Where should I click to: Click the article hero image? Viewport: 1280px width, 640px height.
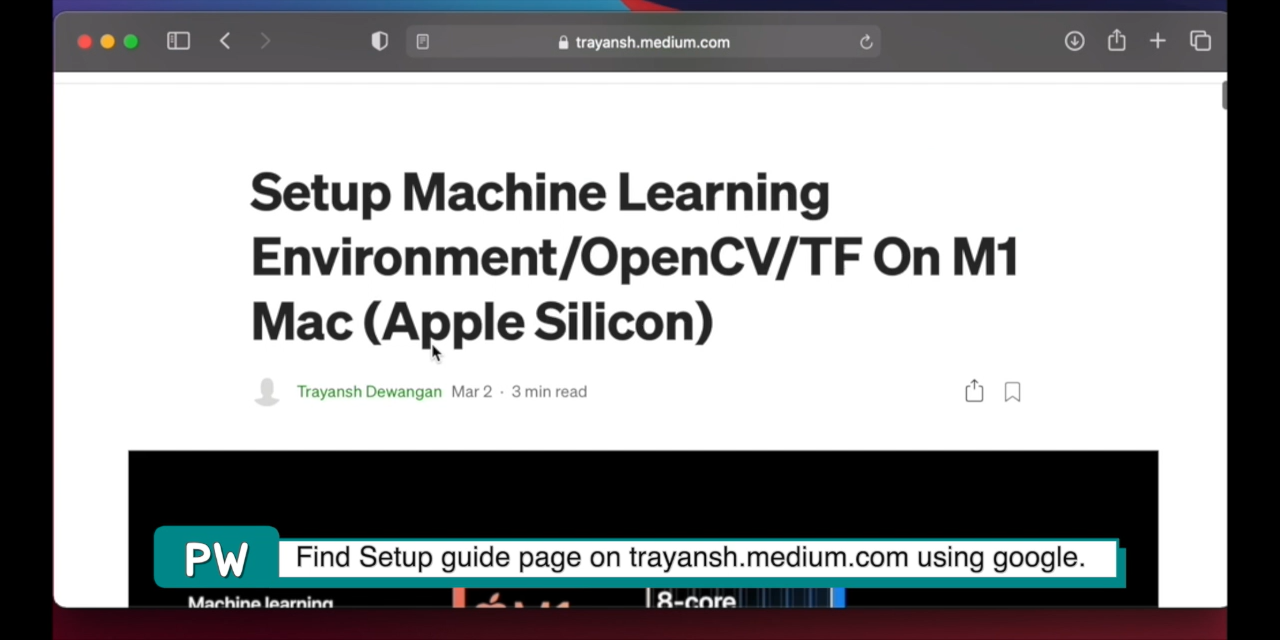point(643,528)
